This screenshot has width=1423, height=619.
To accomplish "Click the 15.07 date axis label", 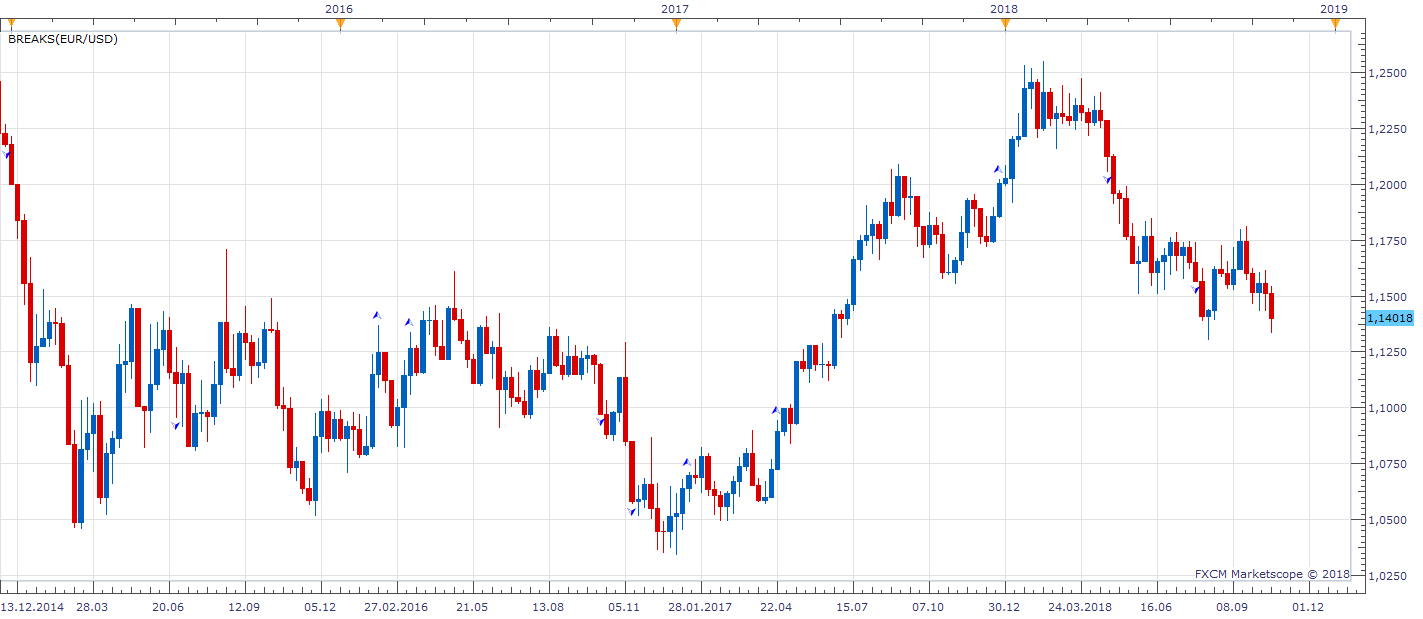I will coord(852,607).
